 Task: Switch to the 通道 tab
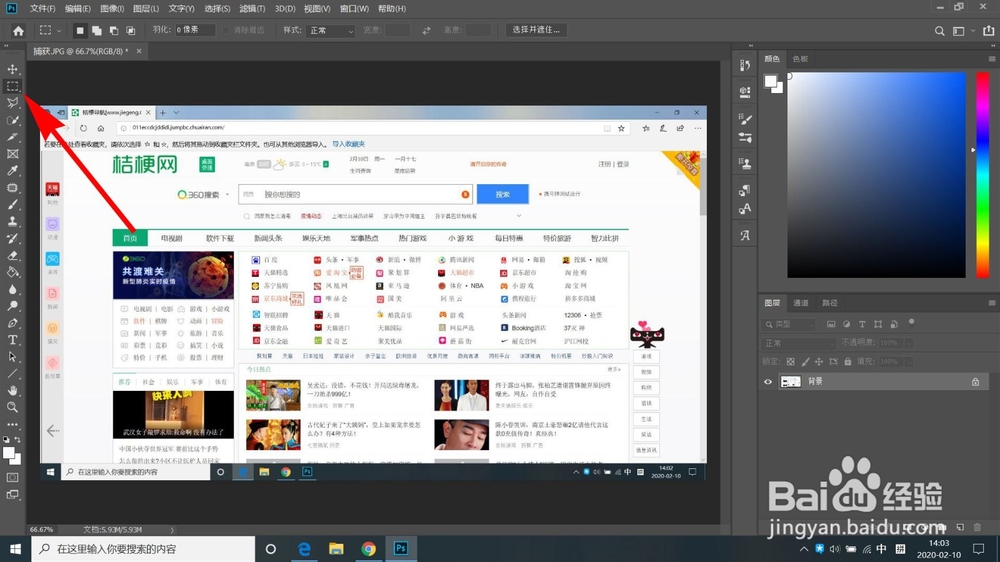coord(800,303)
